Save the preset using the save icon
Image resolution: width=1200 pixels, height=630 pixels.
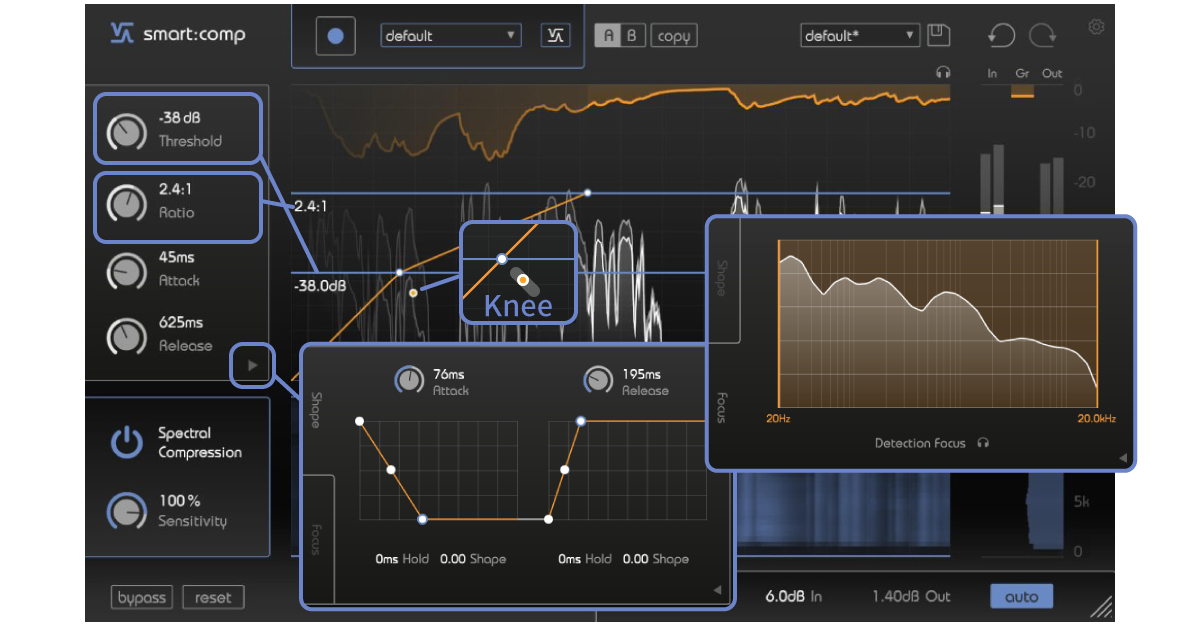click(x=938, y=34)
